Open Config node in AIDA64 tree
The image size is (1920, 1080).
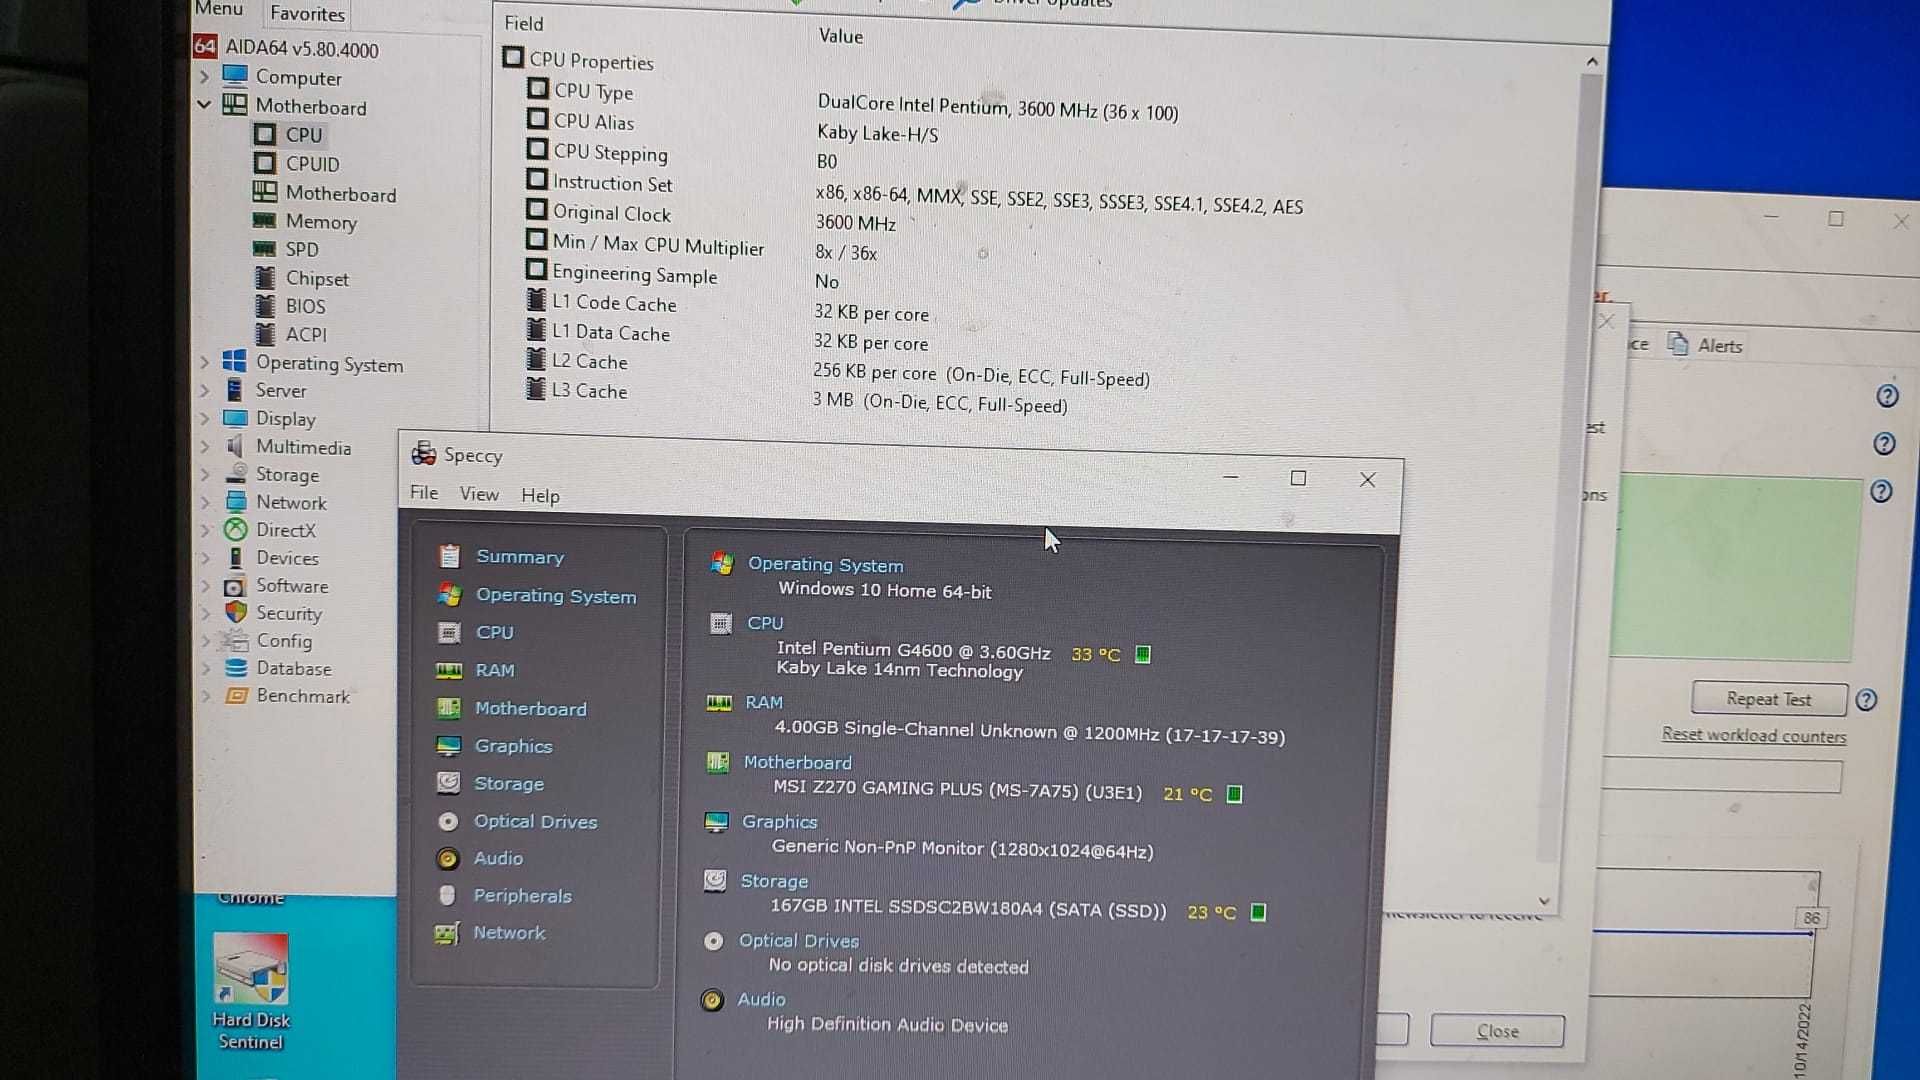[x=283, y=640]
